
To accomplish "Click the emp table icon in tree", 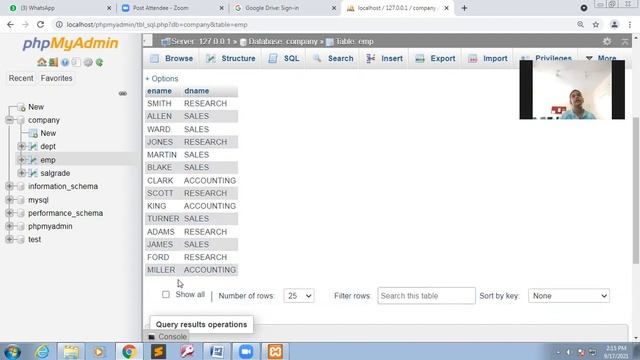I will tap(33, 160).
